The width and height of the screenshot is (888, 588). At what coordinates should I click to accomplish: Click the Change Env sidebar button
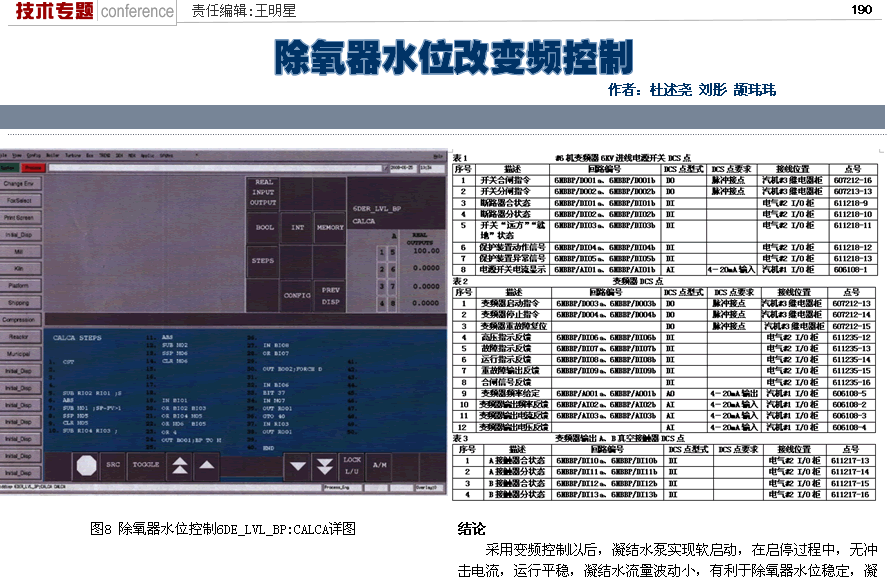(x=20, y=184)
